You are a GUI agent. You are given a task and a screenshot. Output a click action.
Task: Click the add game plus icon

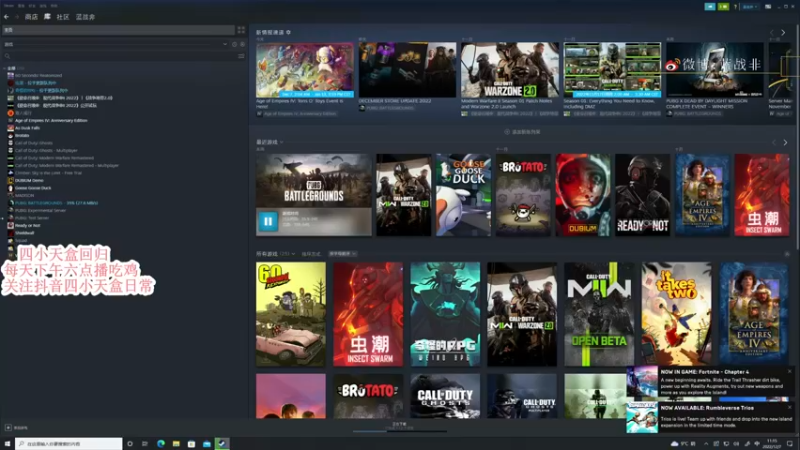(8, 428)
